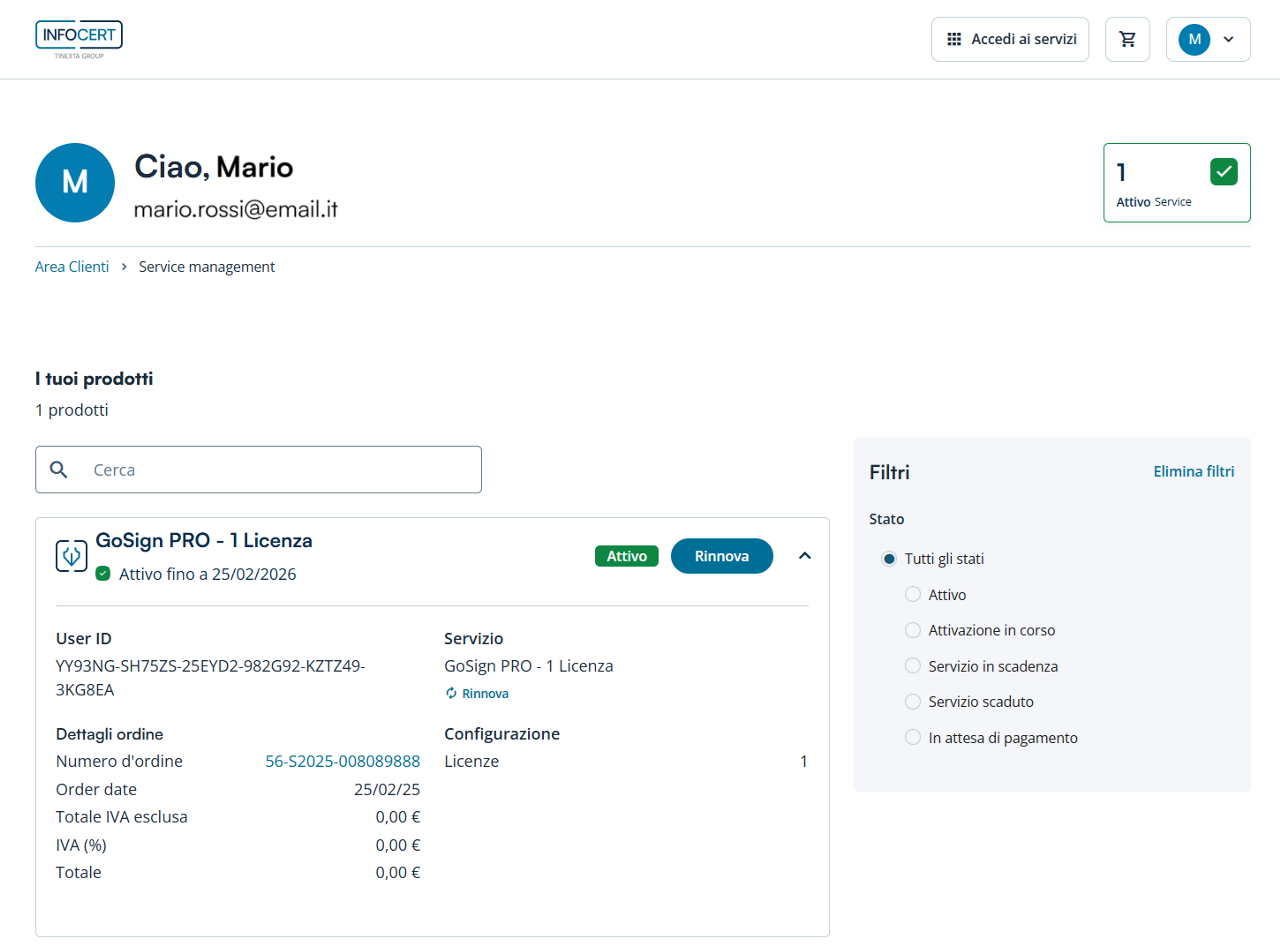
Task: Click the large Mario profile avatar
Action: click(75, 182)
